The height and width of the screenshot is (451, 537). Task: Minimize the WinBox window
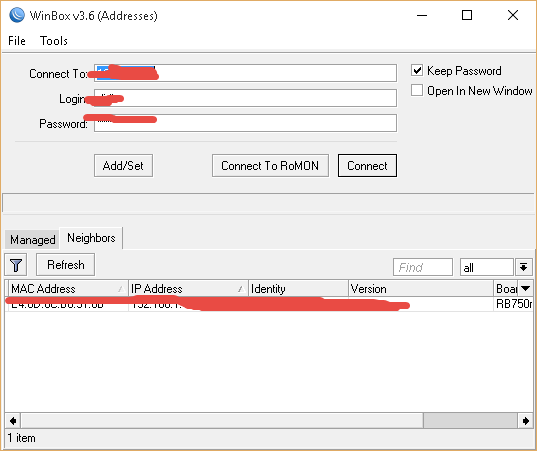[422, 15]
